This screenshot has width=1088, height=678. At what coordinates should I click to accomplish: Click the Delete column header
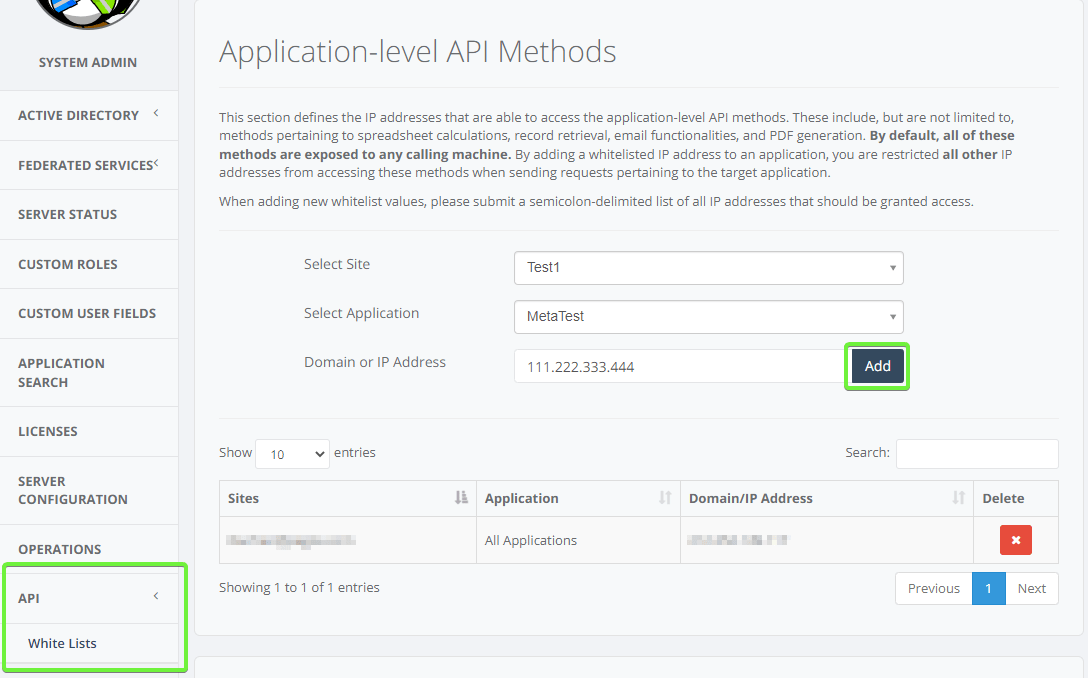1016,498
